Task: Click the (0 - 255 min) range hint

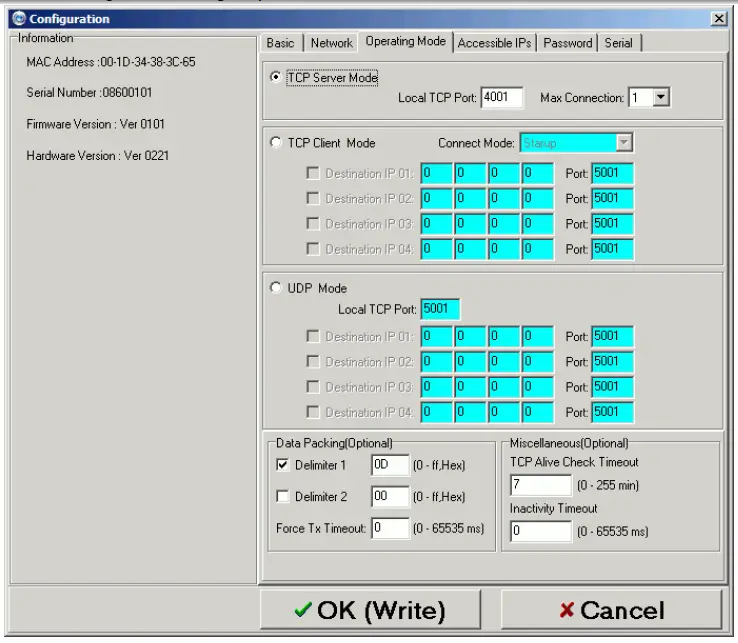Action: click(608, 485)
